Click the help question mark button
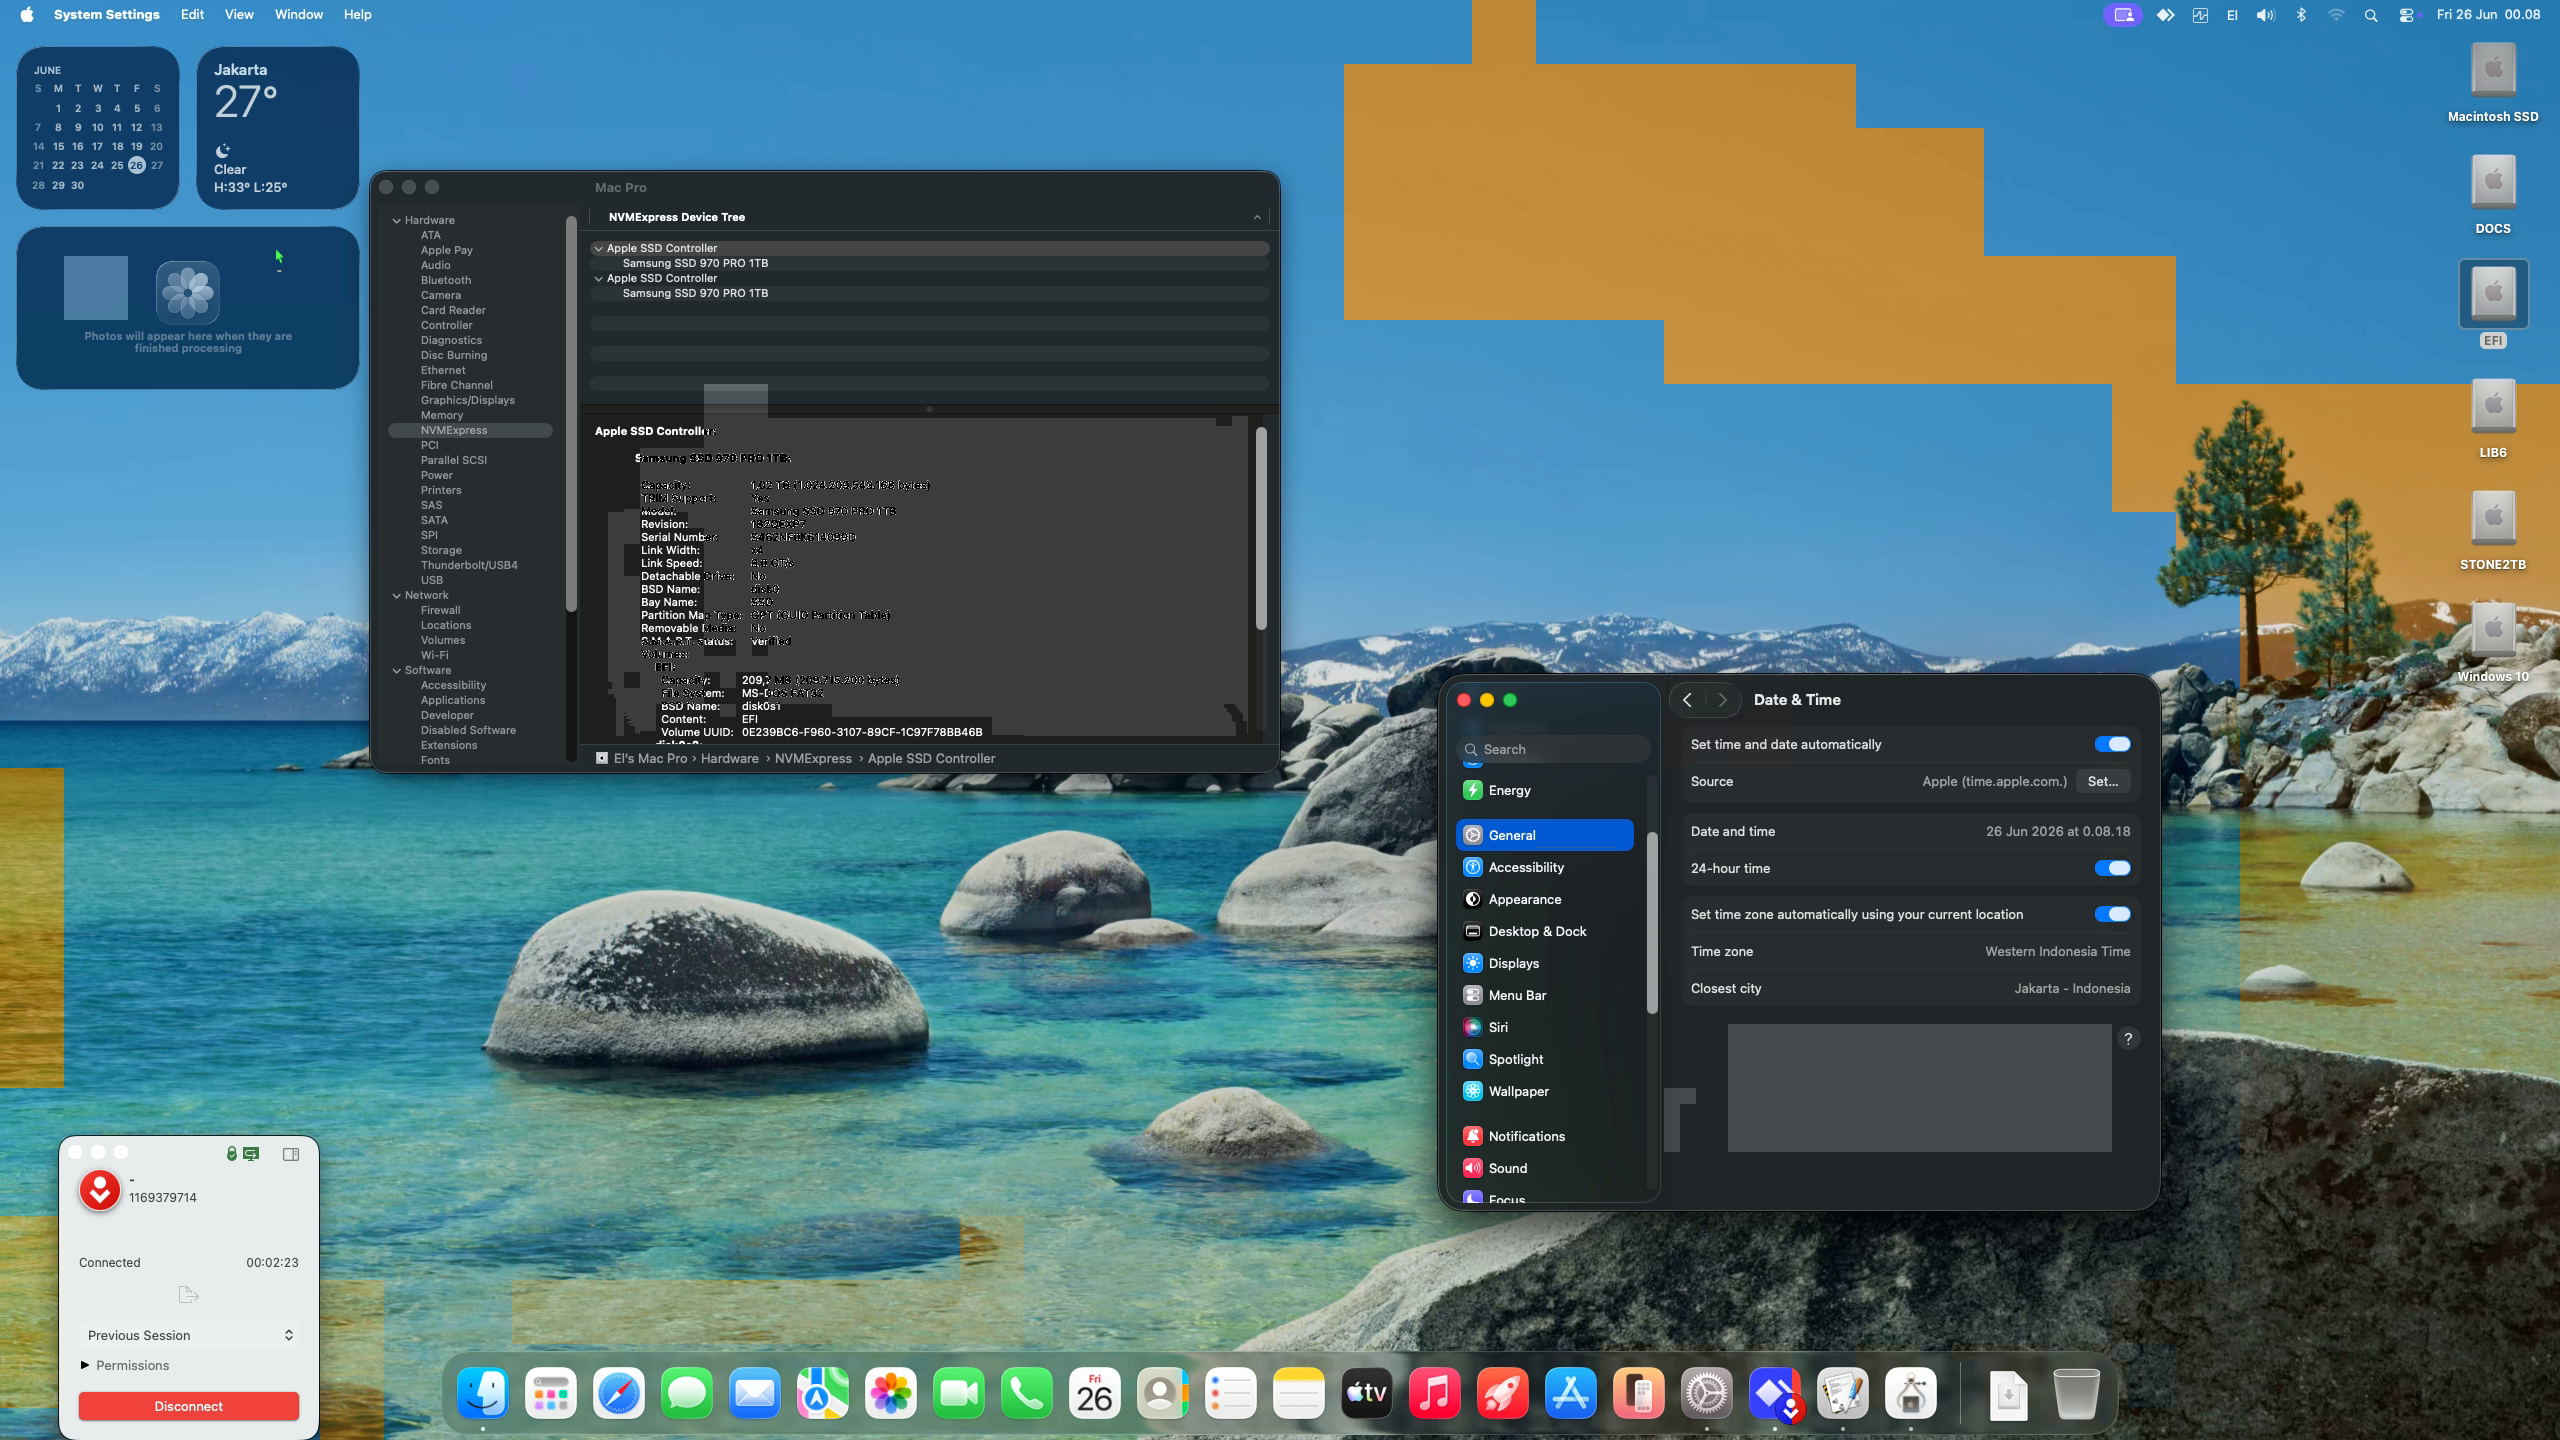 tap(2128, 1039)
